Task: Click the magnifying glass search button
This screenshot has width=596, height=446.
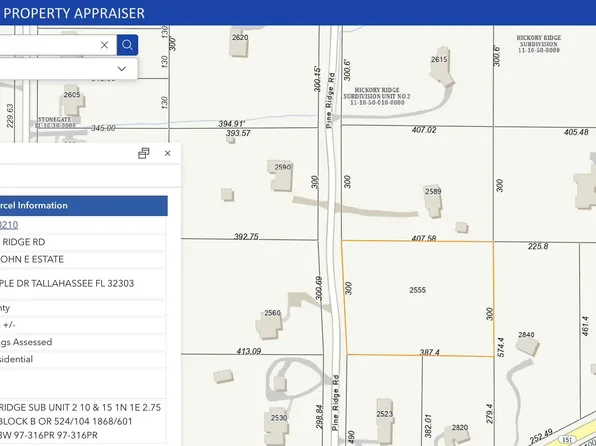Action: click(x=127, y=45)
